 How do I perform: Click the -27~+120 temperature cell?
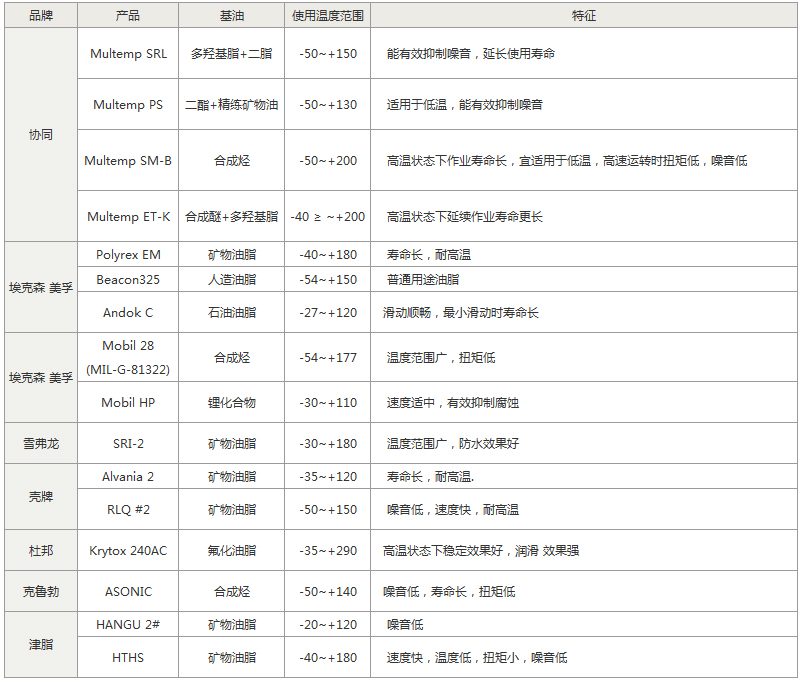click(328, 312)
